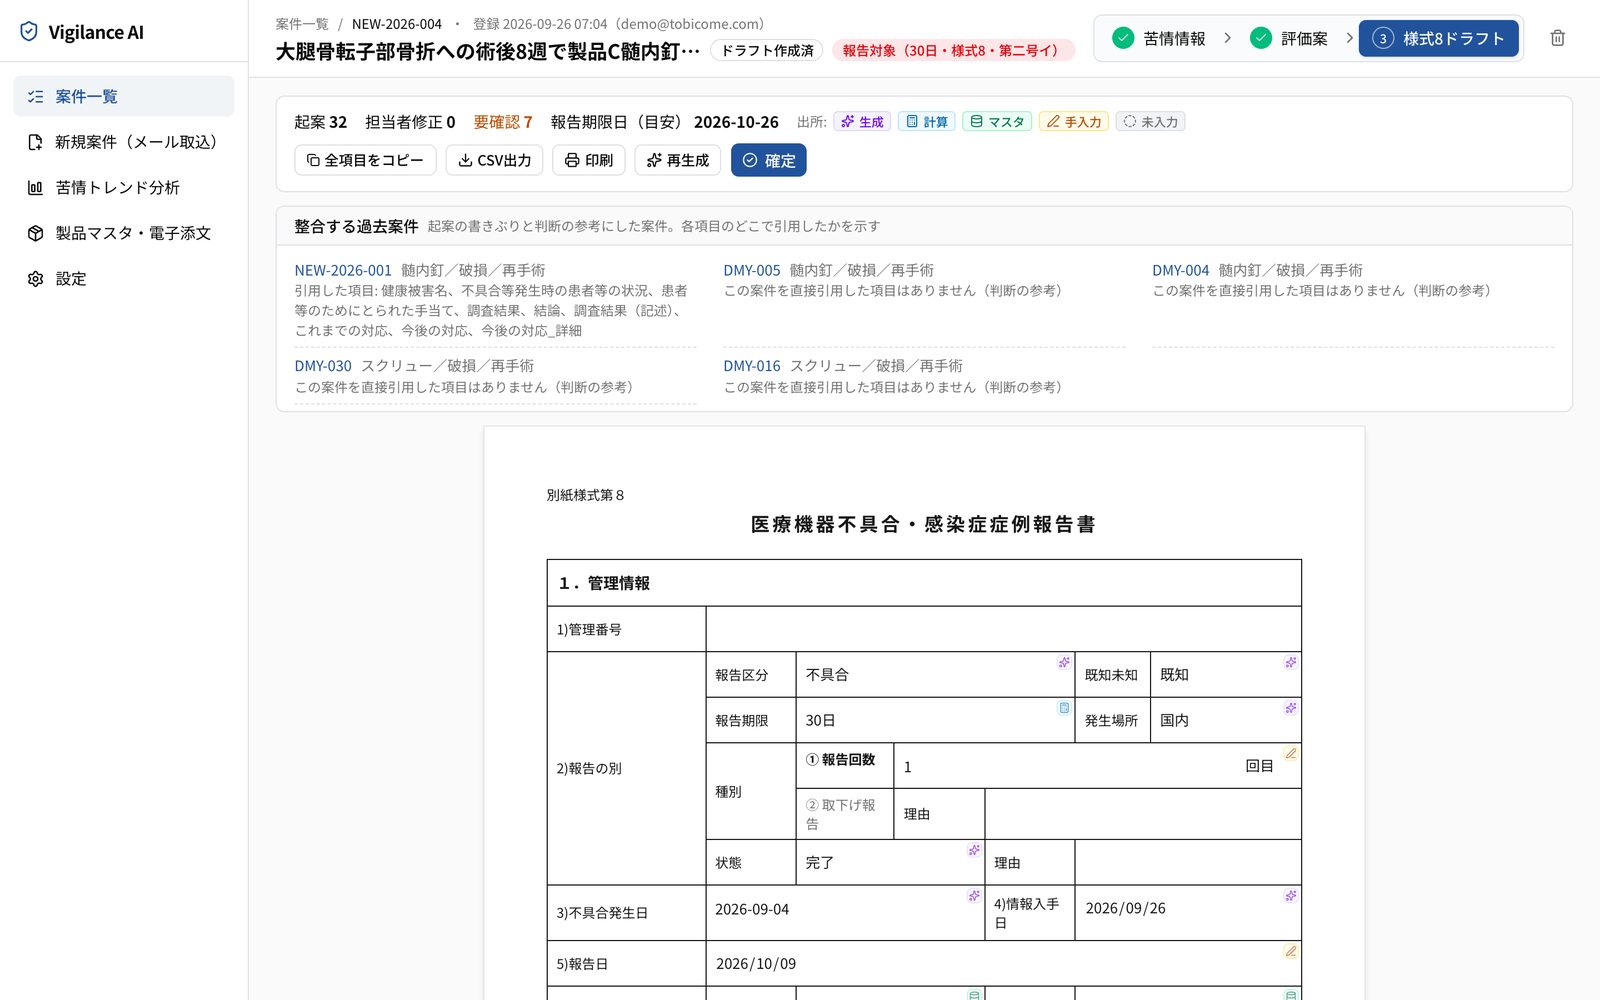The height and width of the screenshot is (1000, 1600).
Task: Click the 報告回数 value field
Action: click(x=1097, y=766)
